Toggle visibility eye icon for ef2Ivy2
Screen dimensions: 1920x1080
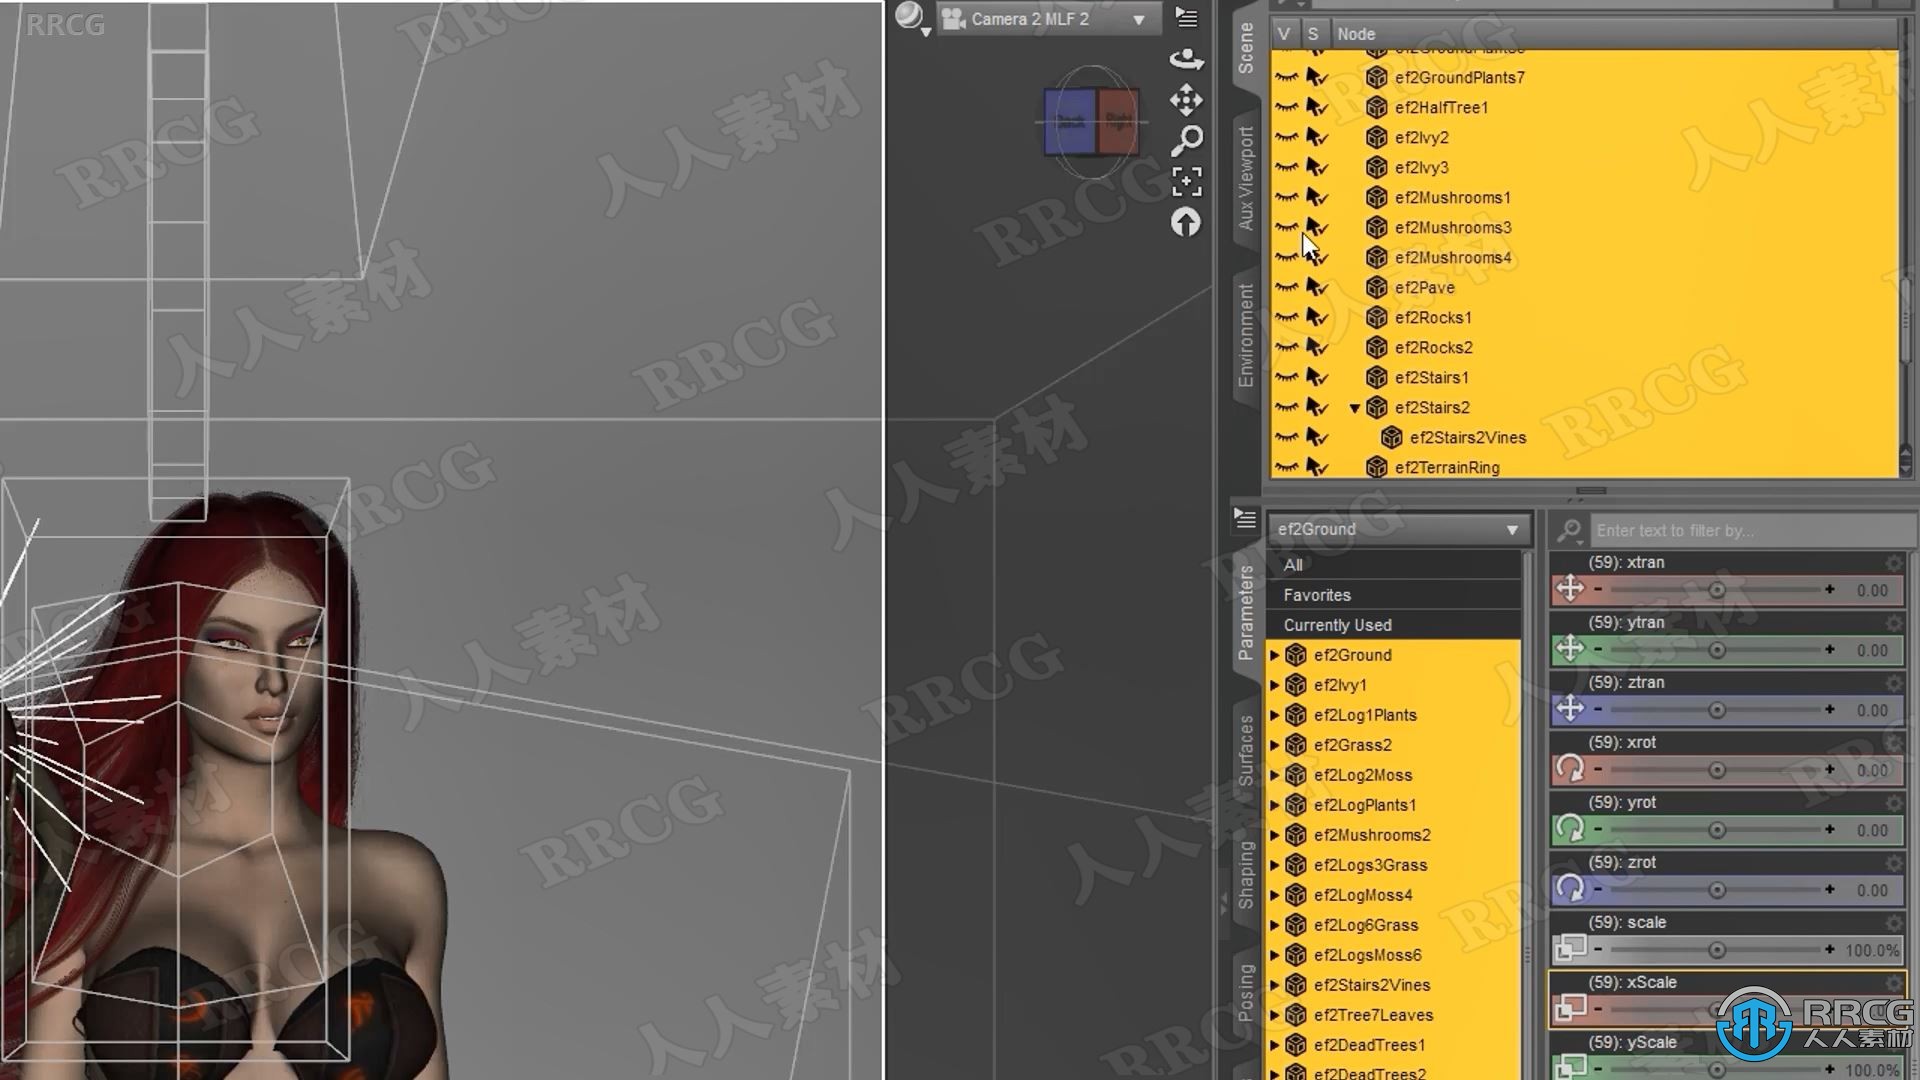click(1284, 136)
